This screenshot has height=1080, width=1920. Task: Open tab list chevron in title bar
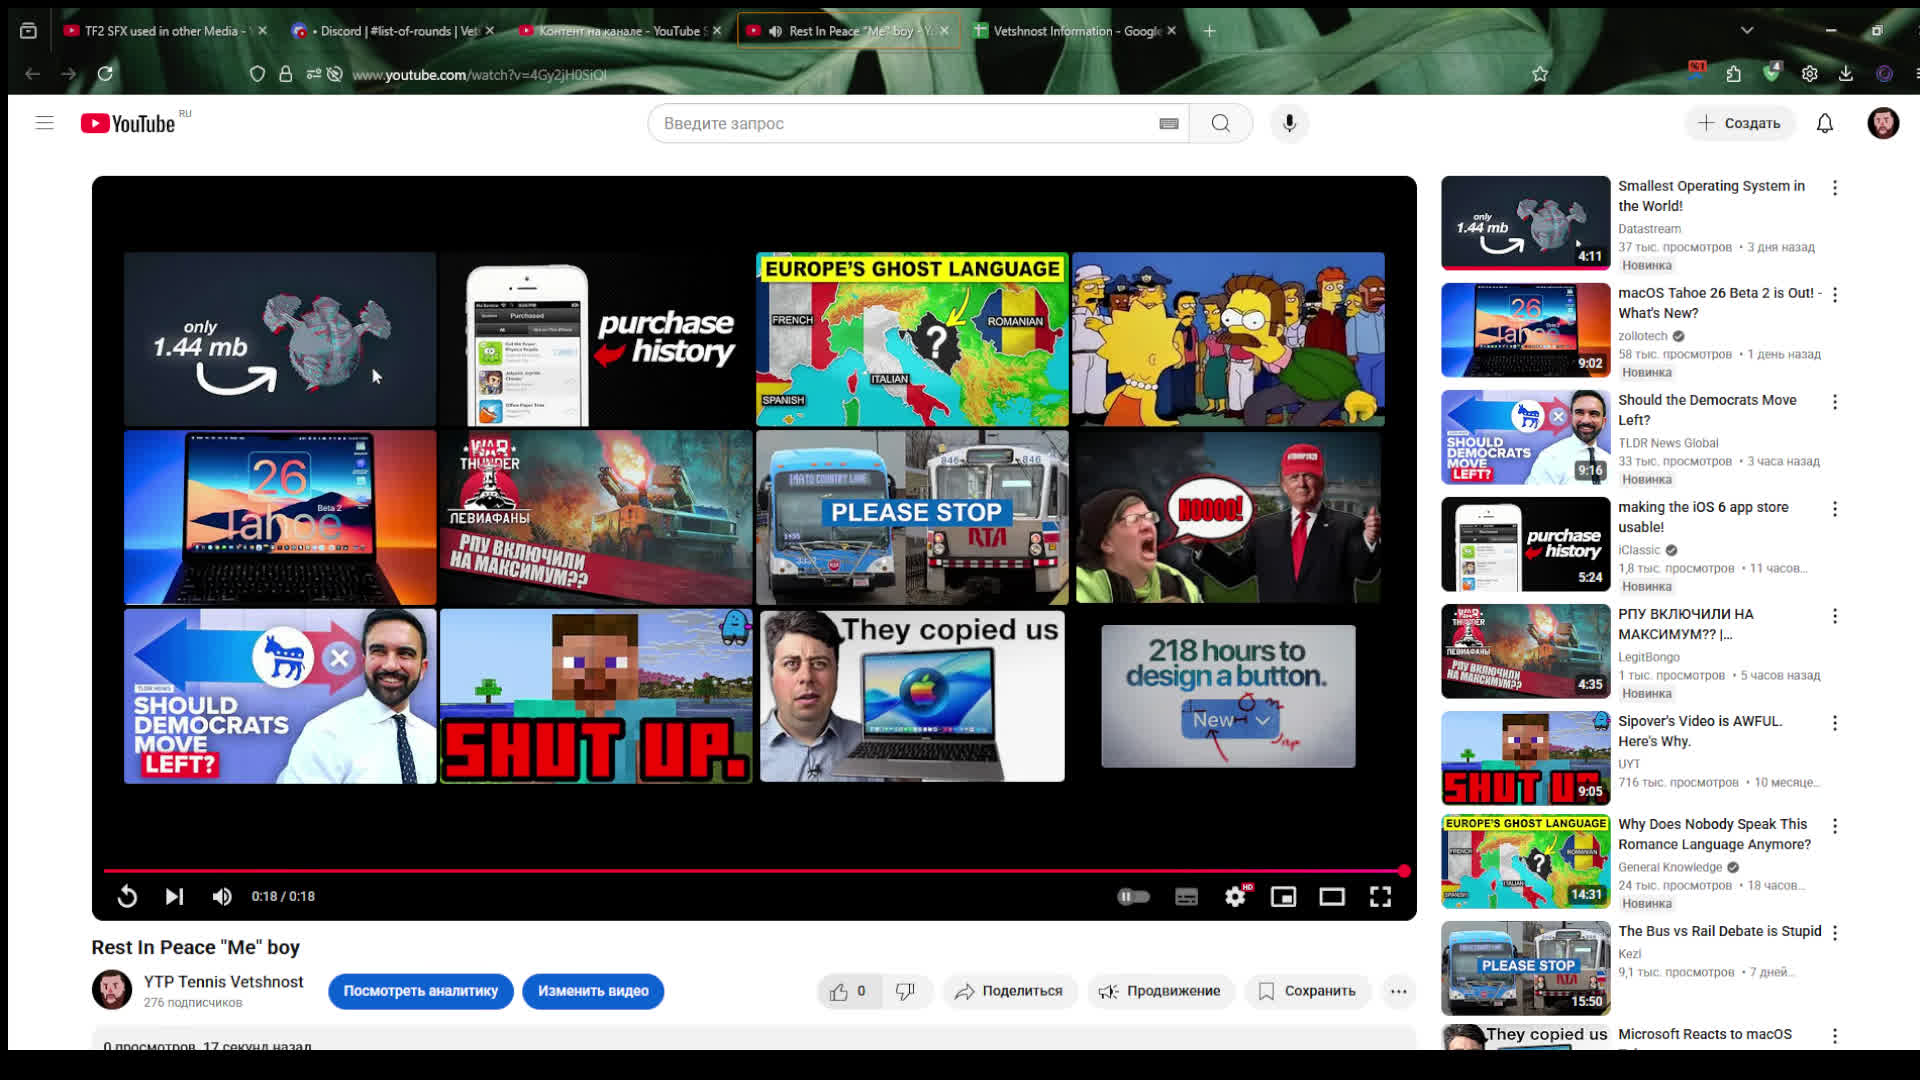pos(1747,31)
